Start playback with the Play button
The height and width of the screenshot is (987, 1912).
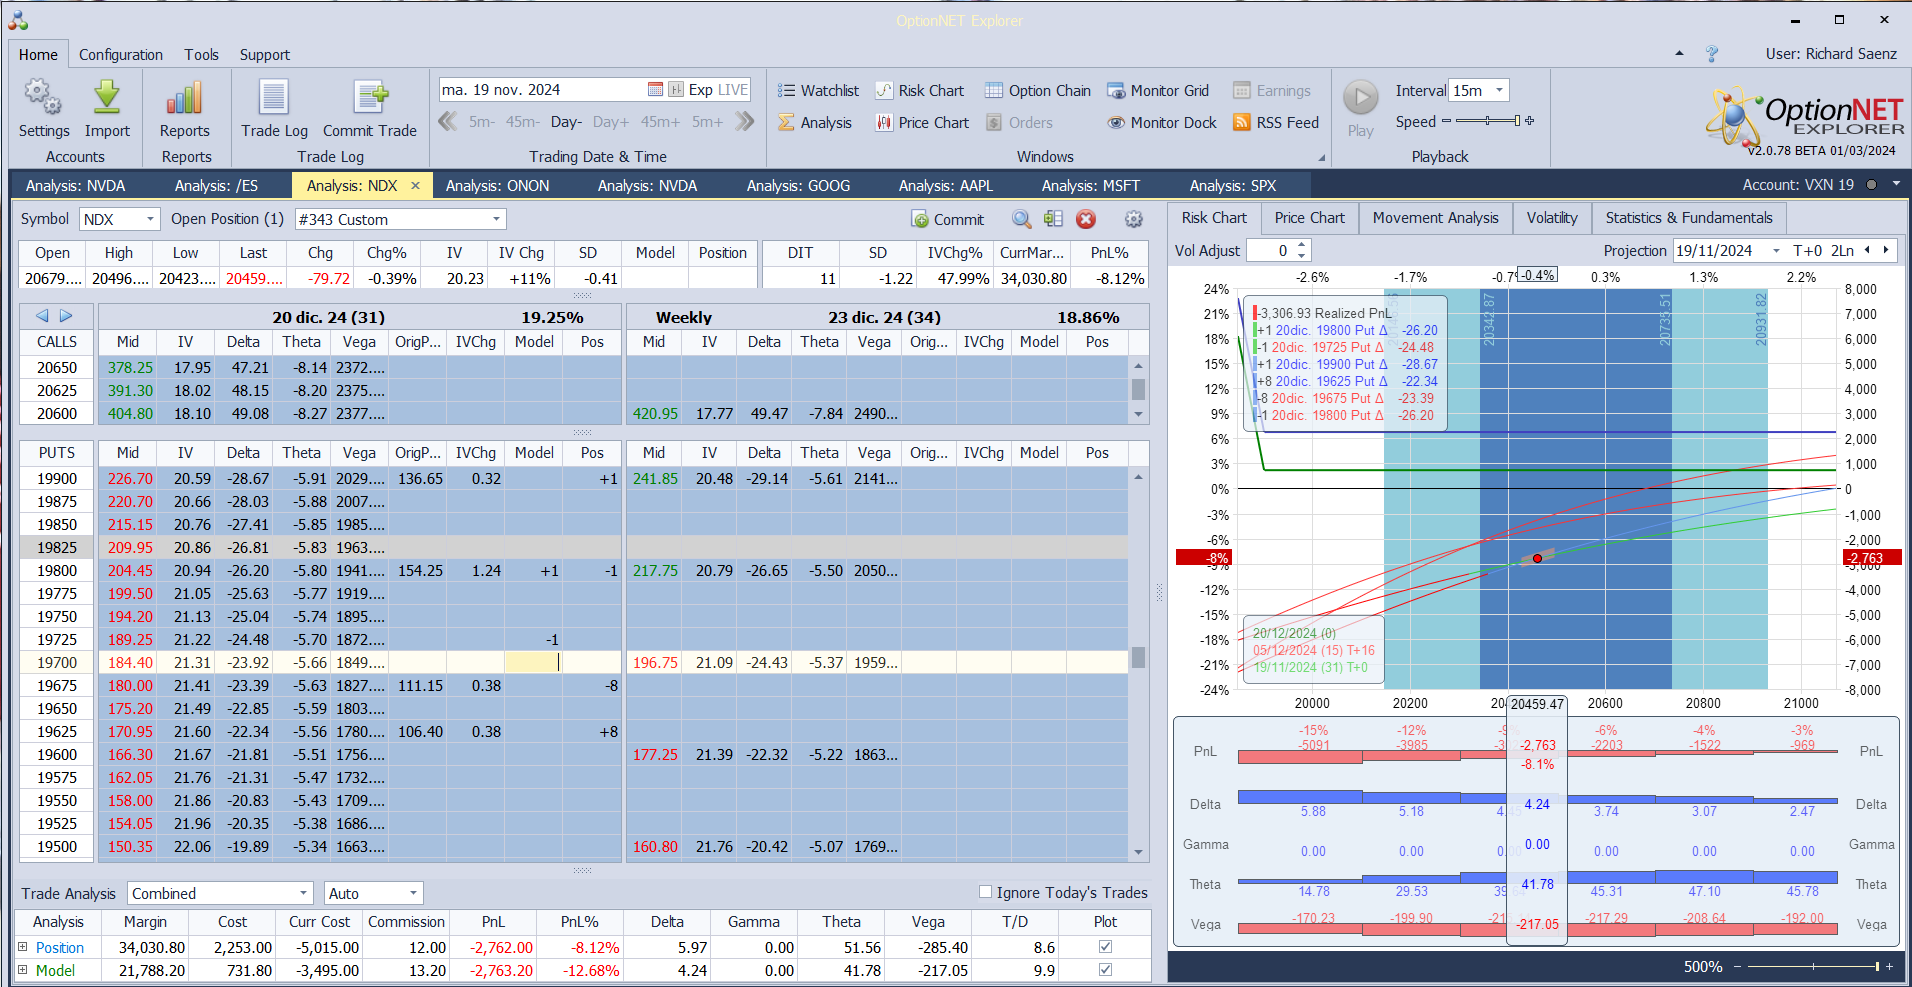tap(1360, 98)
